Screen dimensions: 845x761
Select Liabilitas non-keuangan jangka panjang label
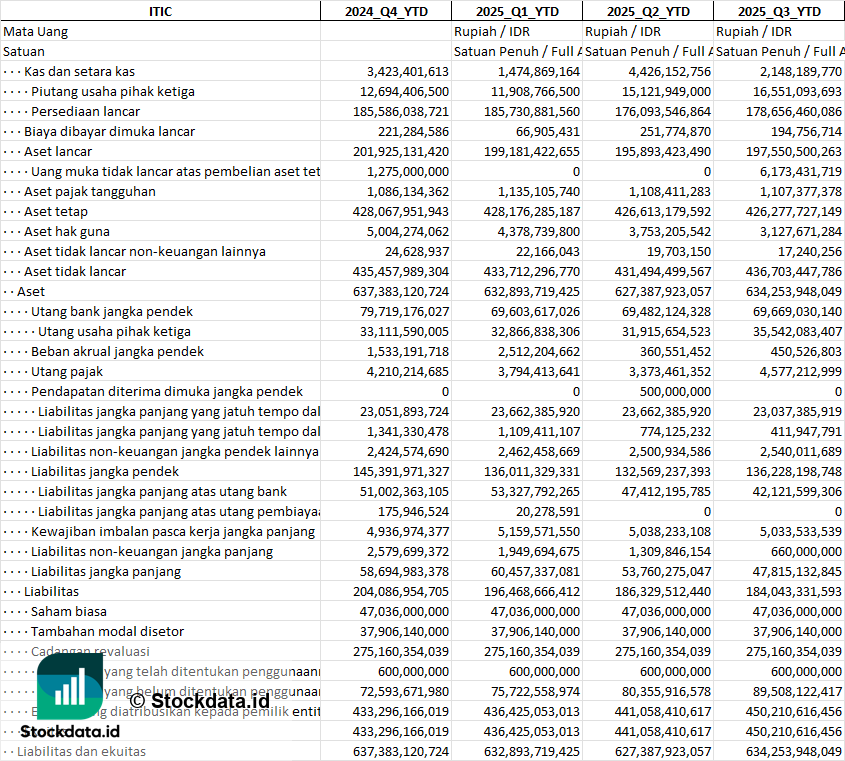[x=151, y=550]
